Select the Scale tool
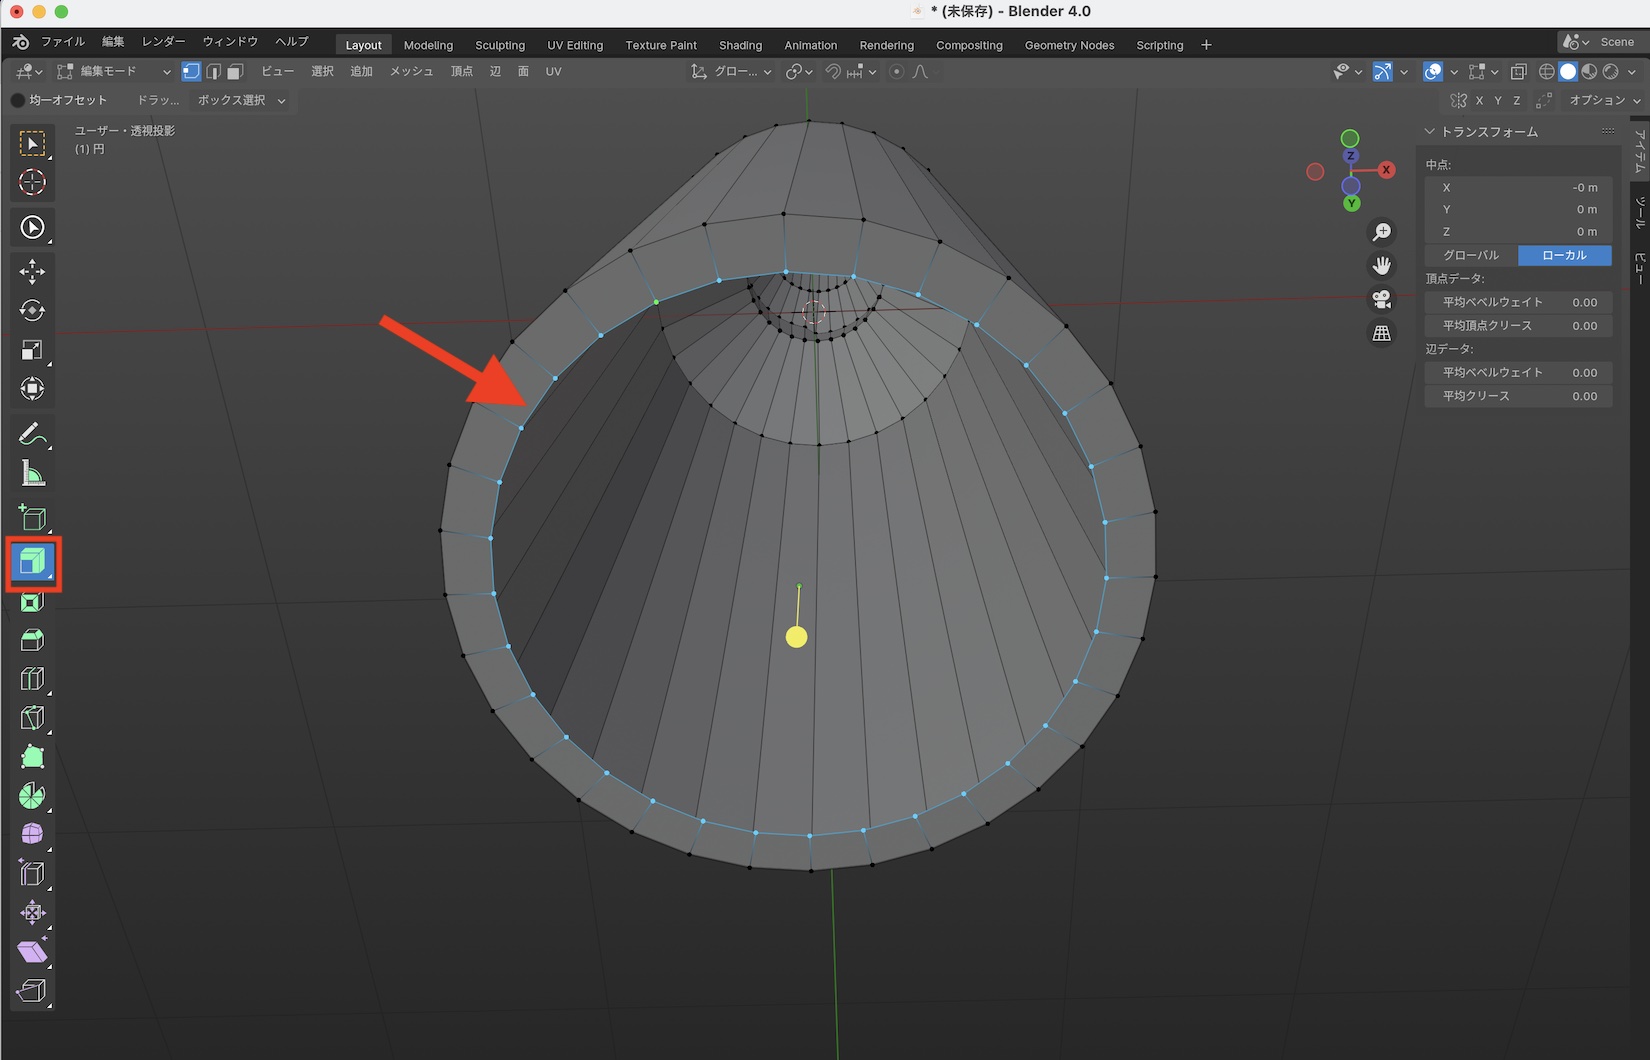The image size is (1650, 1060). pyautogui.click(x=32, y=350)
